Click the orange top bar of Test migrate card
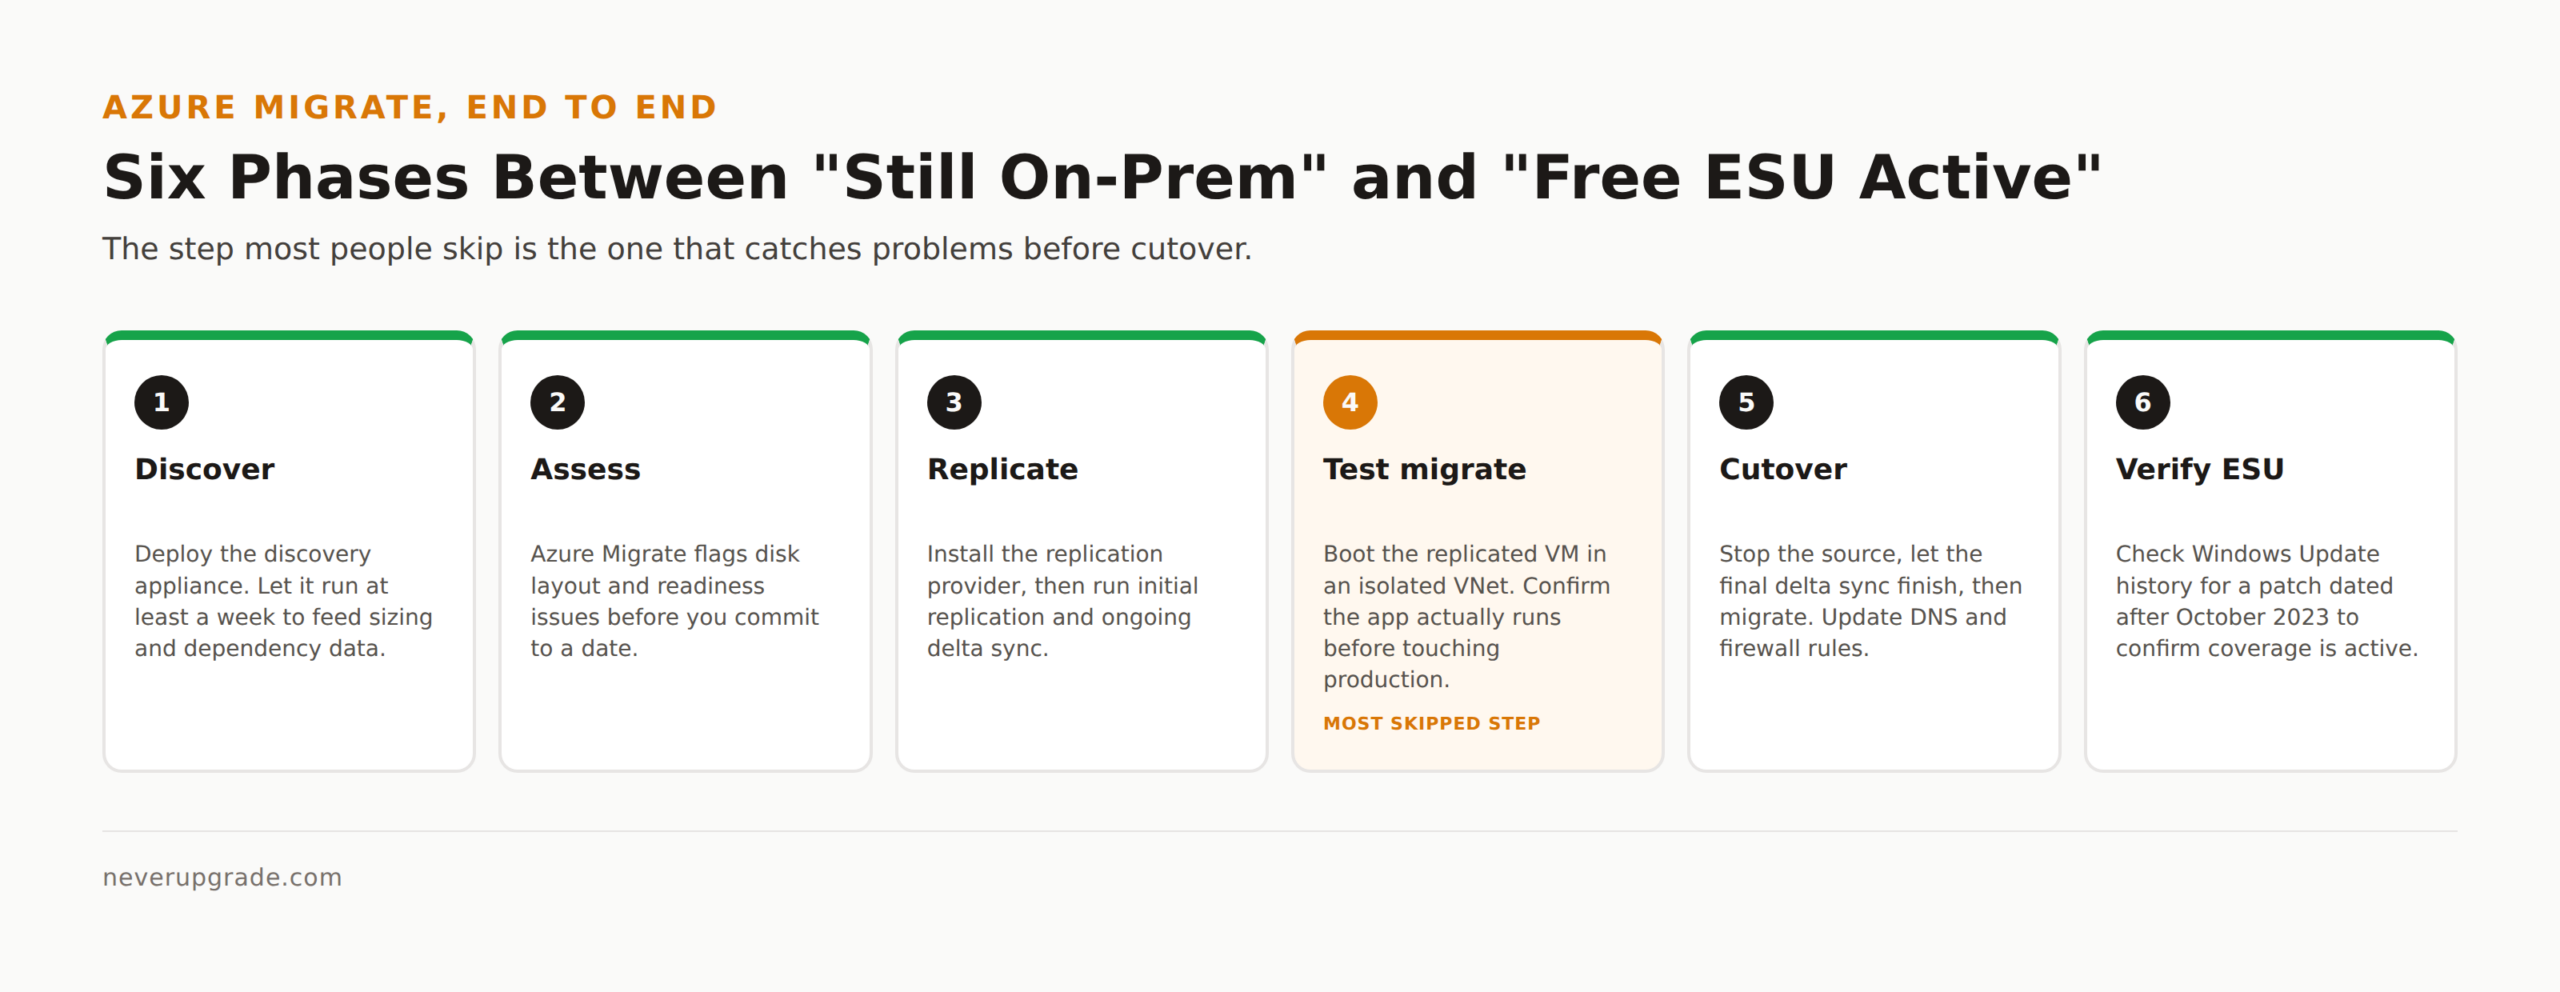The height and width of the screenshot is (992, 2560). 1478,336
